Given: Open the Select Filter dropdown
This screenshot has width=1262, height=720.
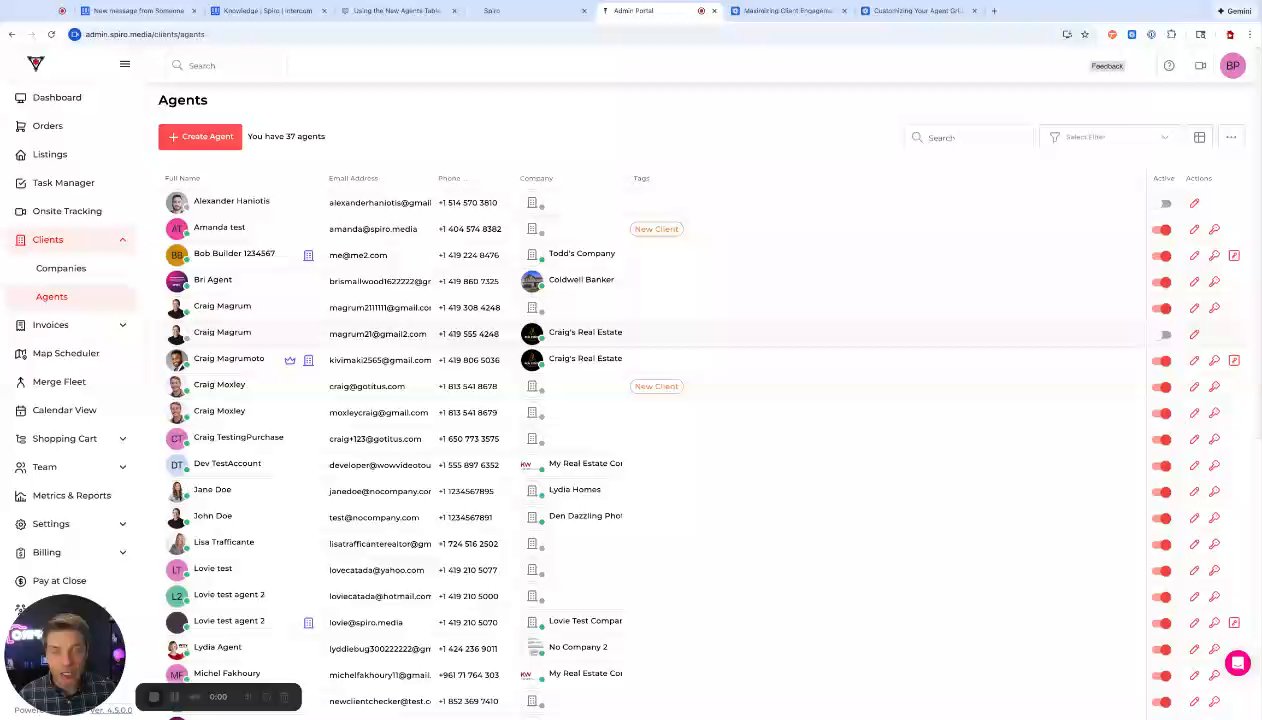Looking at the screenshot, I should tap(1109, 137).
